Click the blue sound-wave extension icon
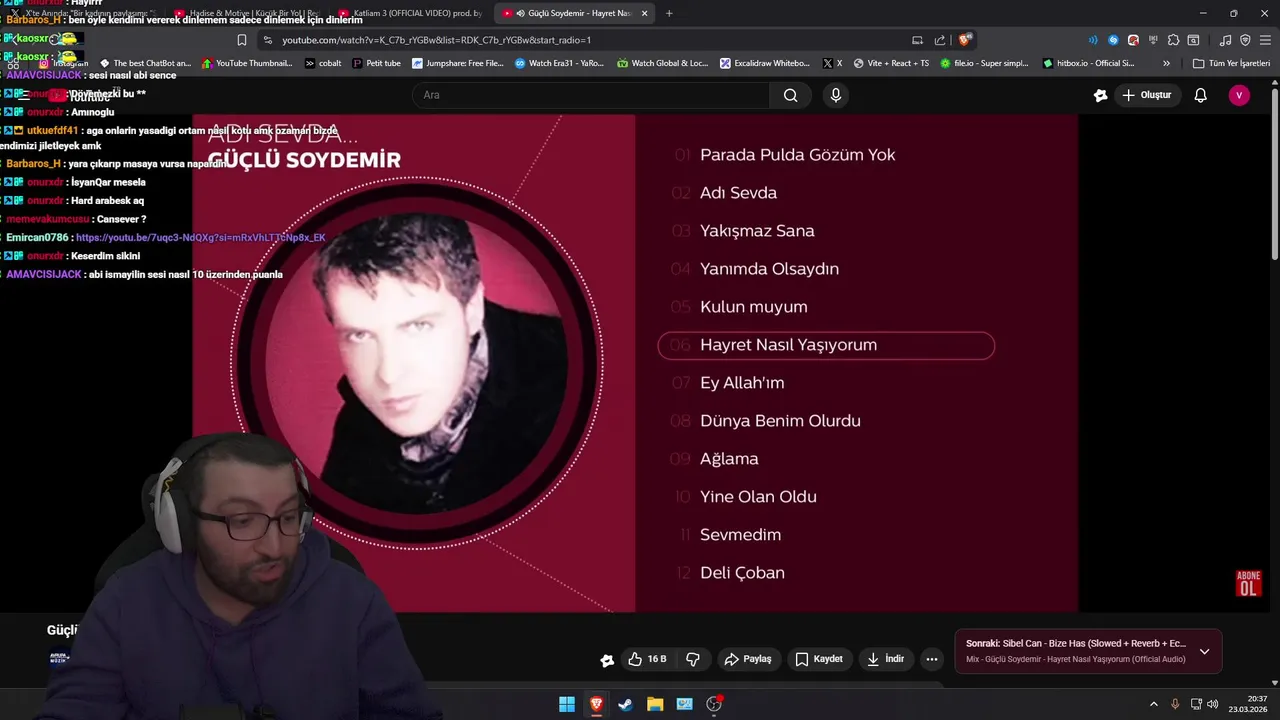This screenshot has height=720, width=1280. point(1093,40)
